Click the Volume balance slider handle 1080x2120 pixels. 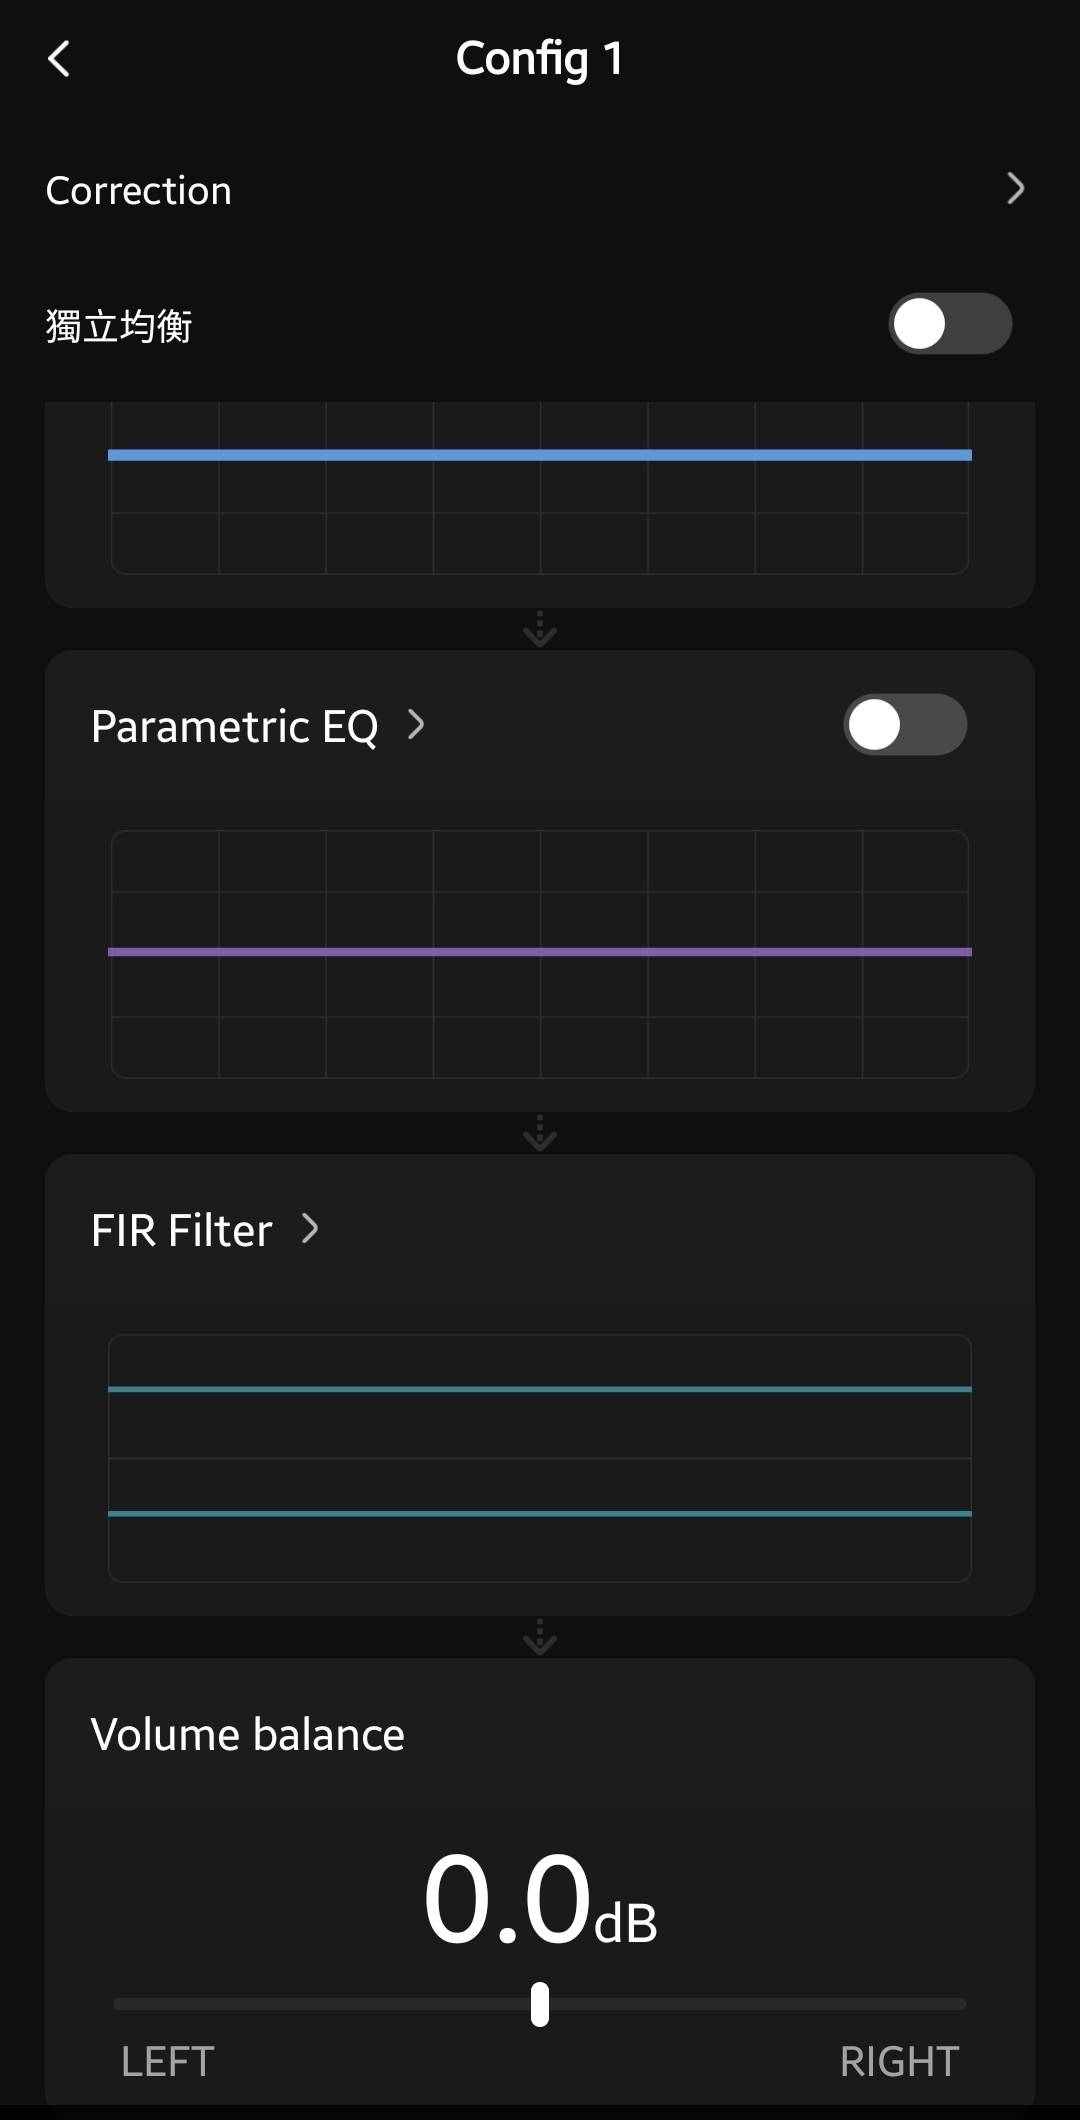[540, 2004]
